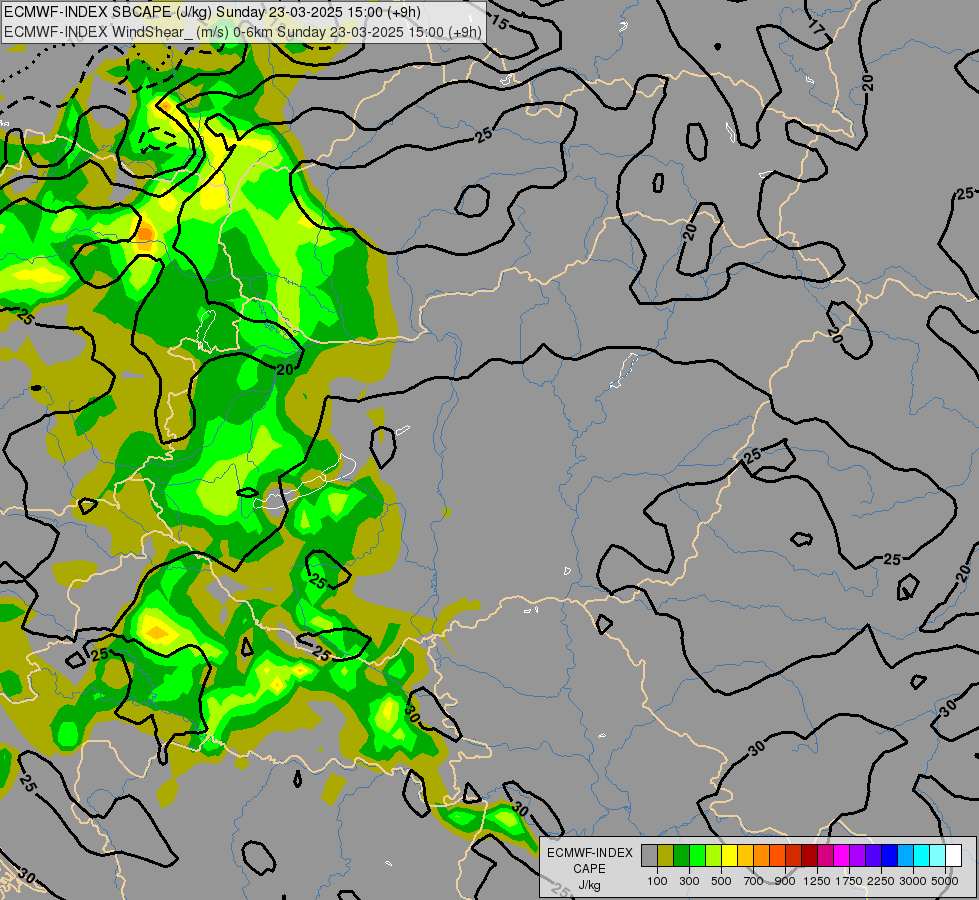
Task: Click the CAPE label in the legend
Action: click(589, 869)
